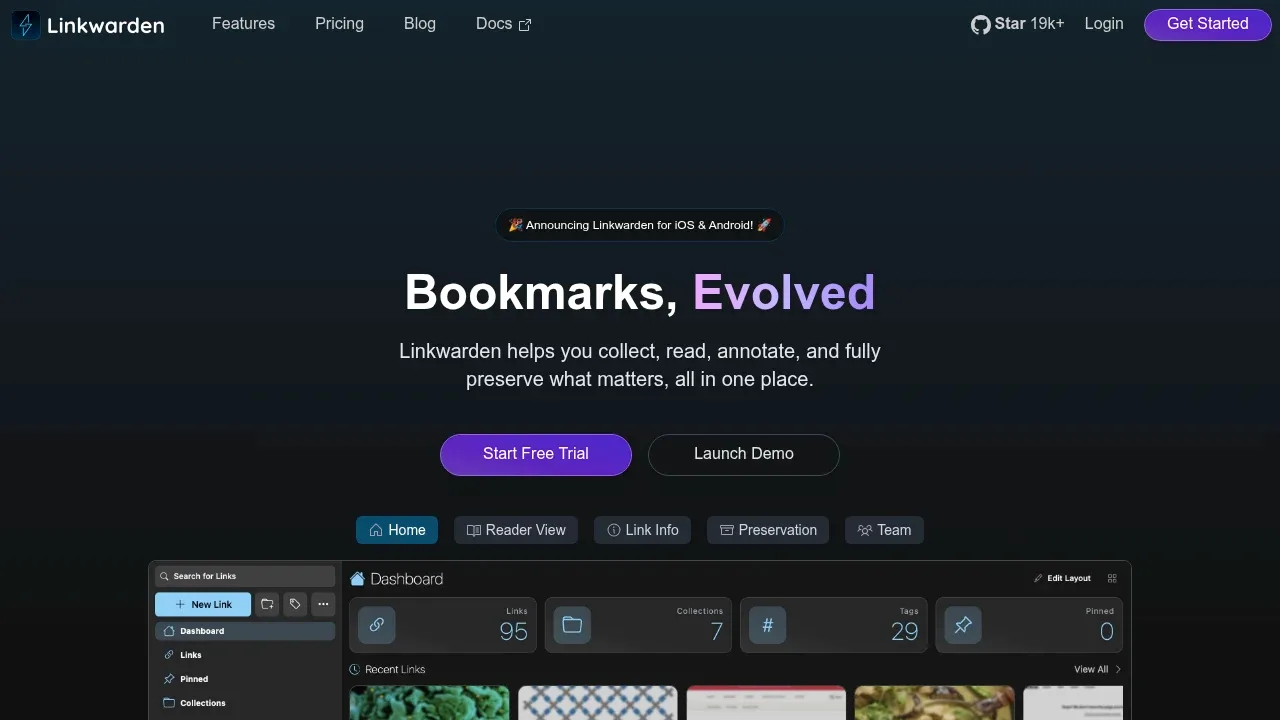Image resolution: width=1280 pixels, height=720 pixels.
Task: Click the Dashboard home icon in sidebar
Action: pyautogui.click(x=169, y=631)
